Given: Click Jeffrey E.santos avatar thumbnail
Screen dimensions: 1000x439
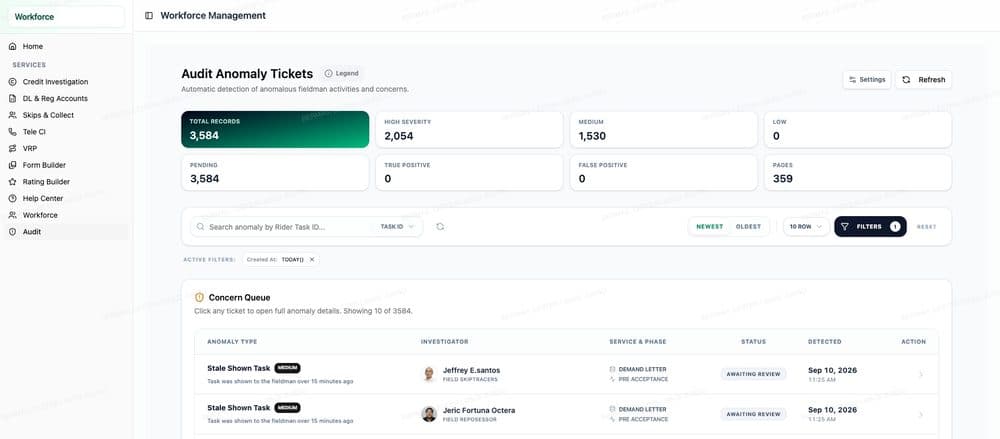Looking at the screenshot, I should pyautogui.click(x=429, y=374).
